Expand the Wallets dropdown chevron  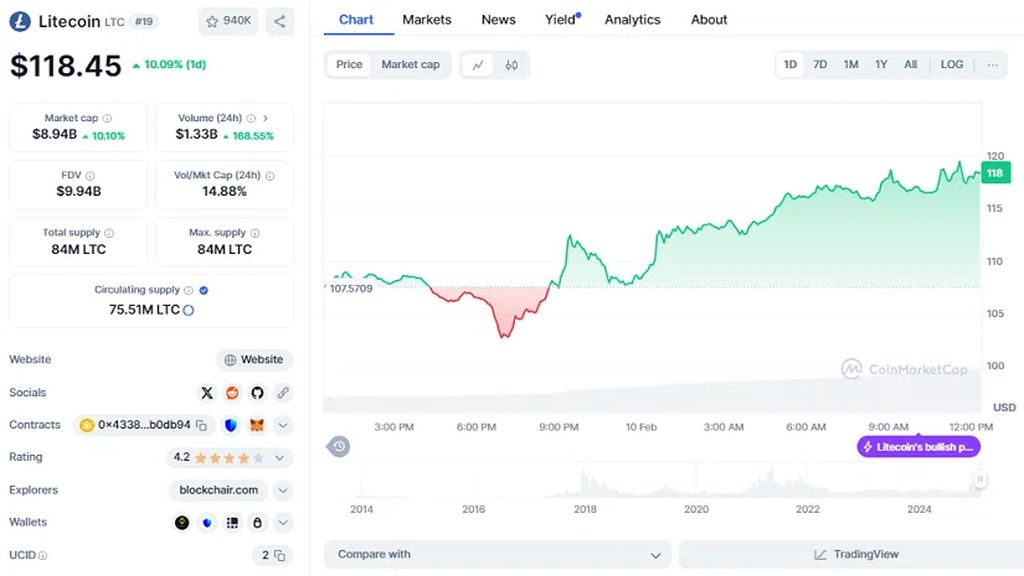pyautogui.click(x=283, y=522)
